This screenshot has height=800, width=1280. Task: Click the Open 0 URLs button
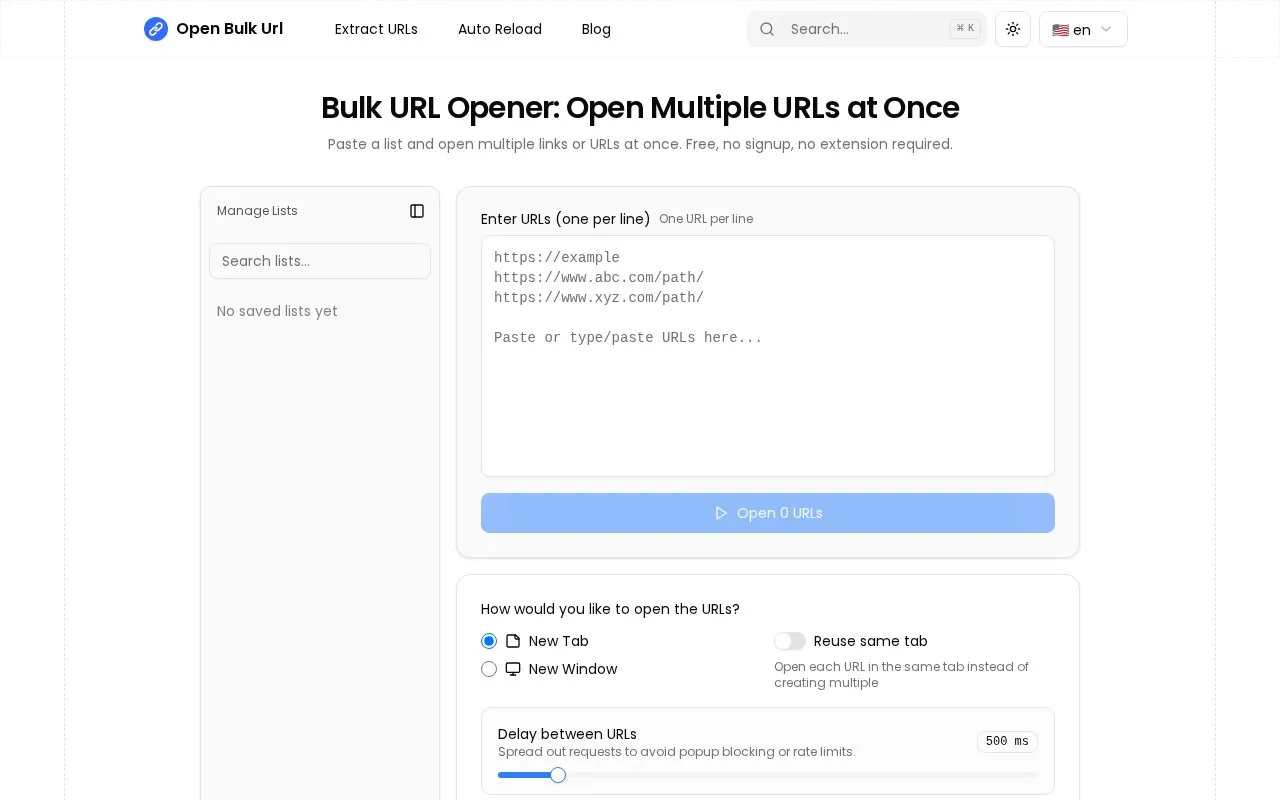768,513
